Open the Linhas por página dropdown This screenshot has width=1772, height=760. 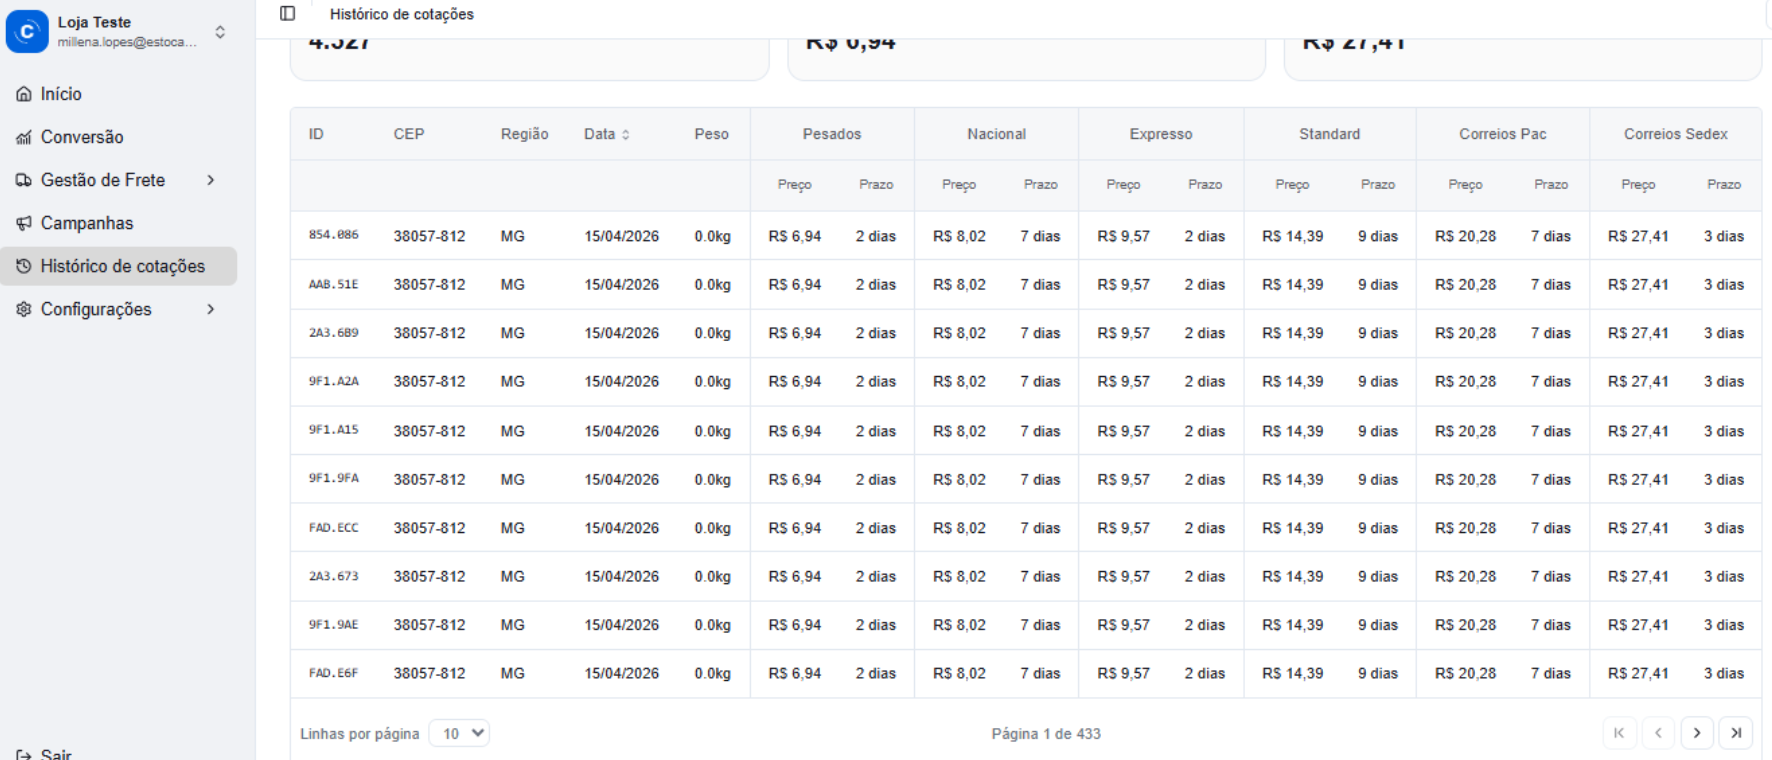coord(459,733)
